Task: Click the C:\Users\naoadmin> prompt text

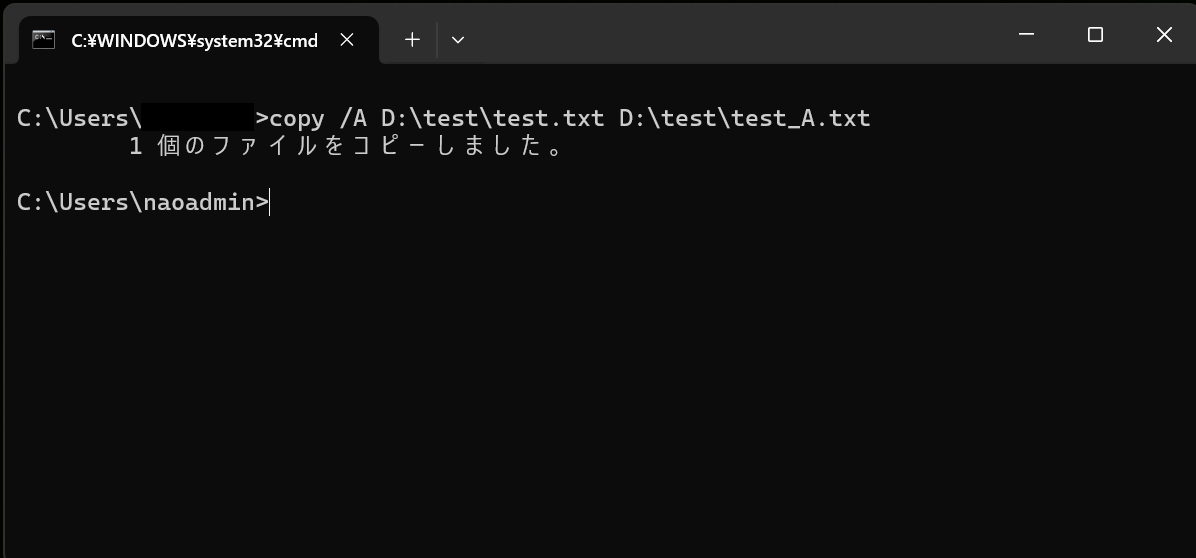Action: coord(142,202)
